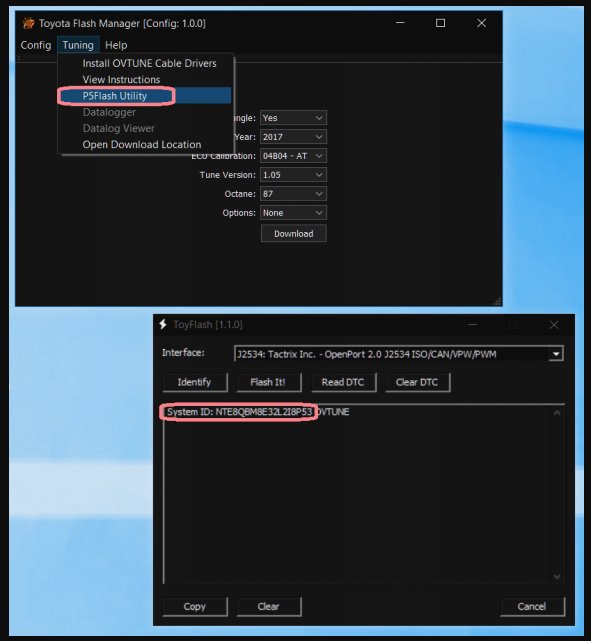Click the Flash It! button
591x641 pixels.
[268, 382]
